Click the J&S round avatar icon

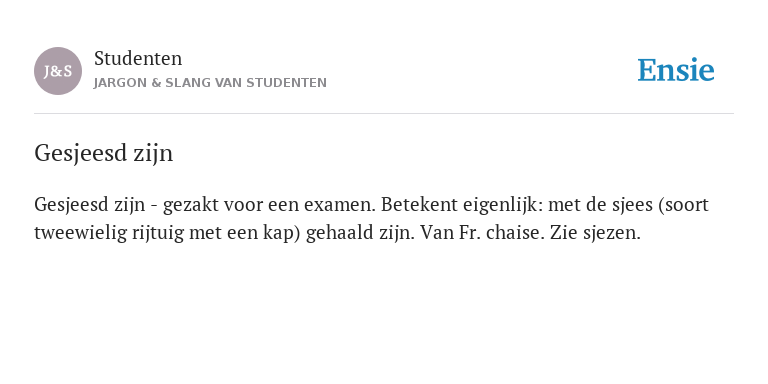click(58, 71)
